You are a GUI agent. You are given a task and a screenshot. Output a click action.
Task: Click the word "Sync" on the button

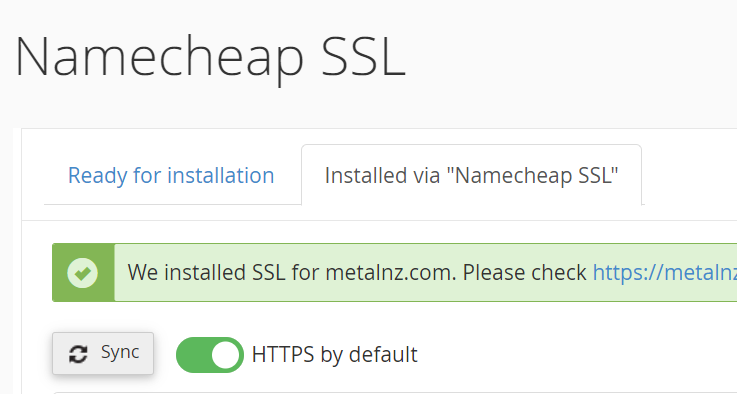click(120, 353)
